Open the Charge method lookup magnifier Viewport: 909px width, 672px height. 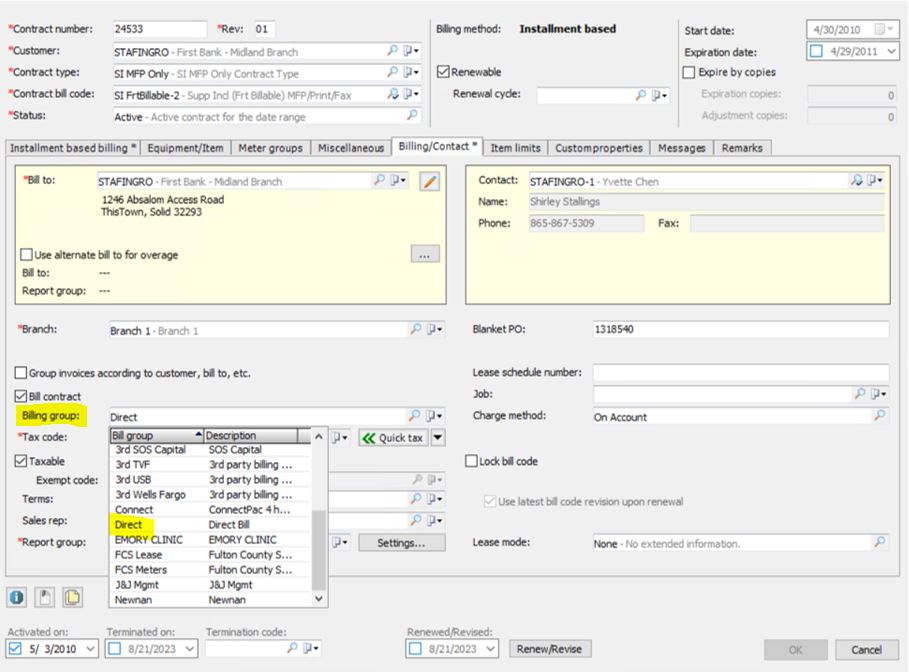pos(879,416)
